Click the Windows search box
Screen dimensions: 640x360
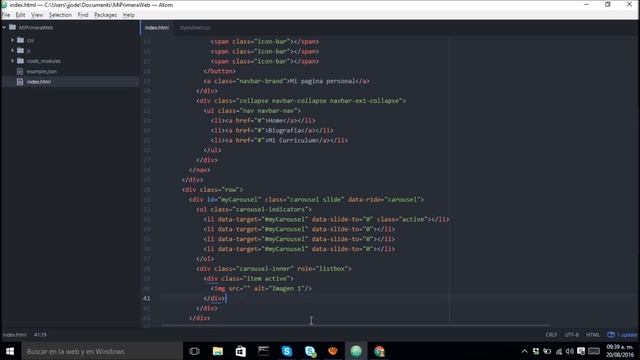click(x=102, y=351)
